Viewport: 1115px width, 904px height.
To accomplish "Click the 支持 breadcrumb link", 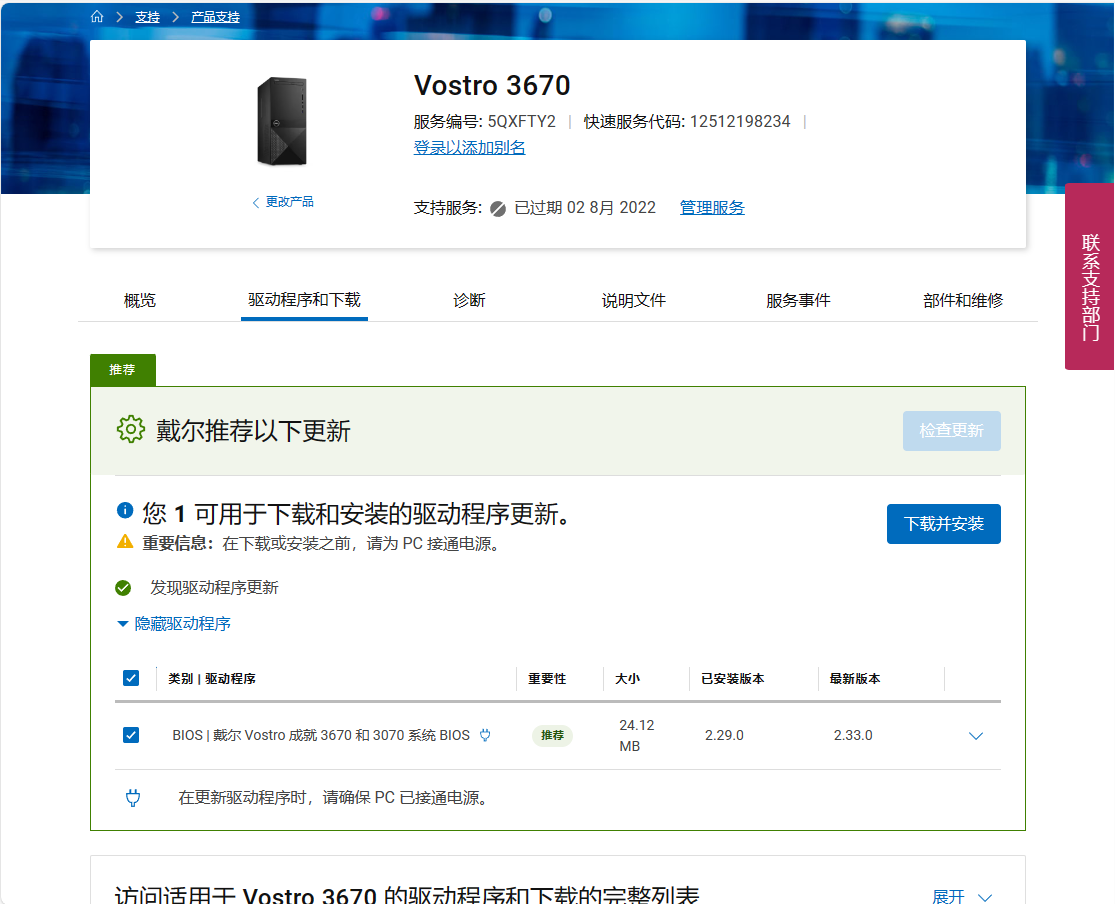I will coord(147,17).
